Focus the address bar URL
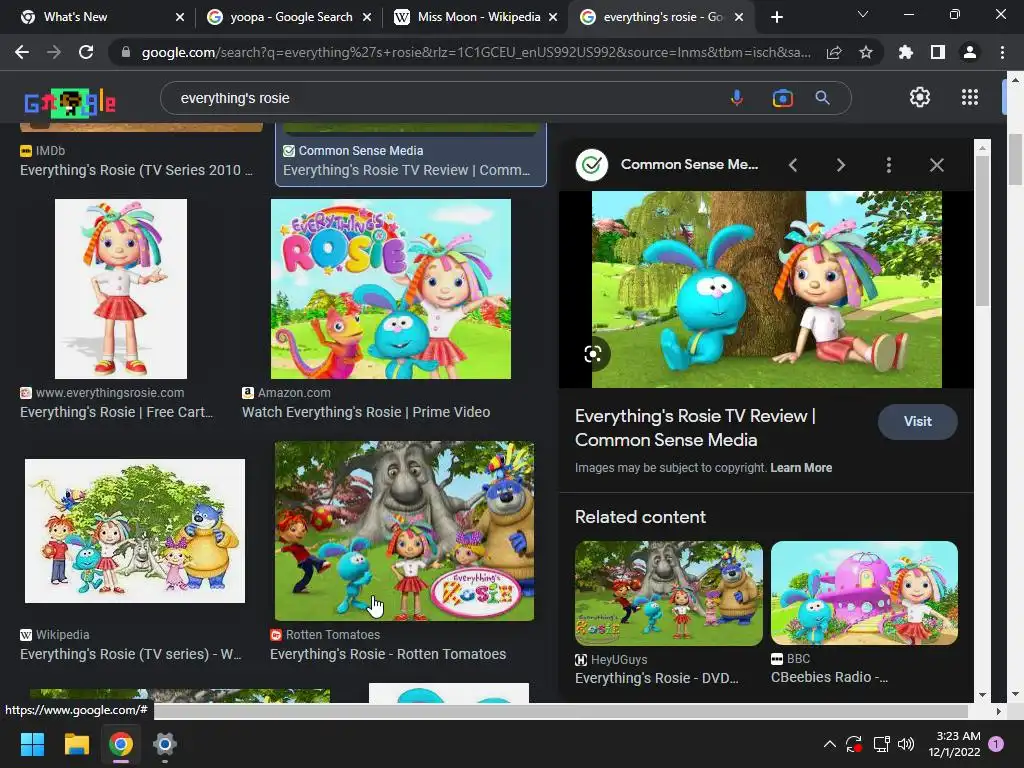The image size is (1024, 768). 475,52
